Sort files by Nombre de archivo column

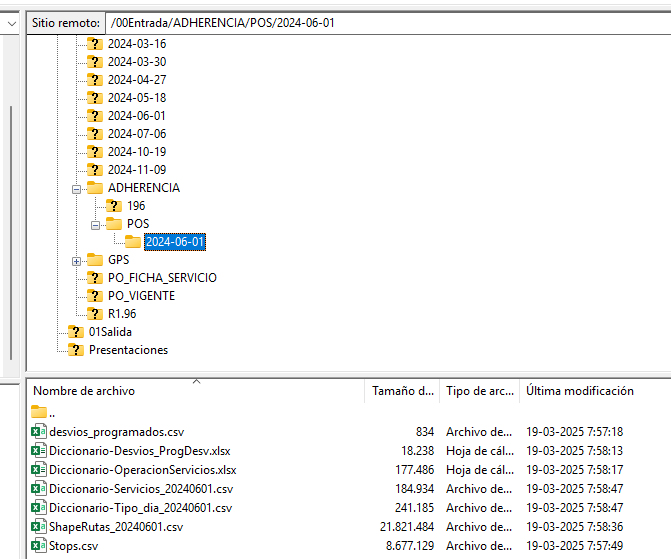click(x=85, y=391)
